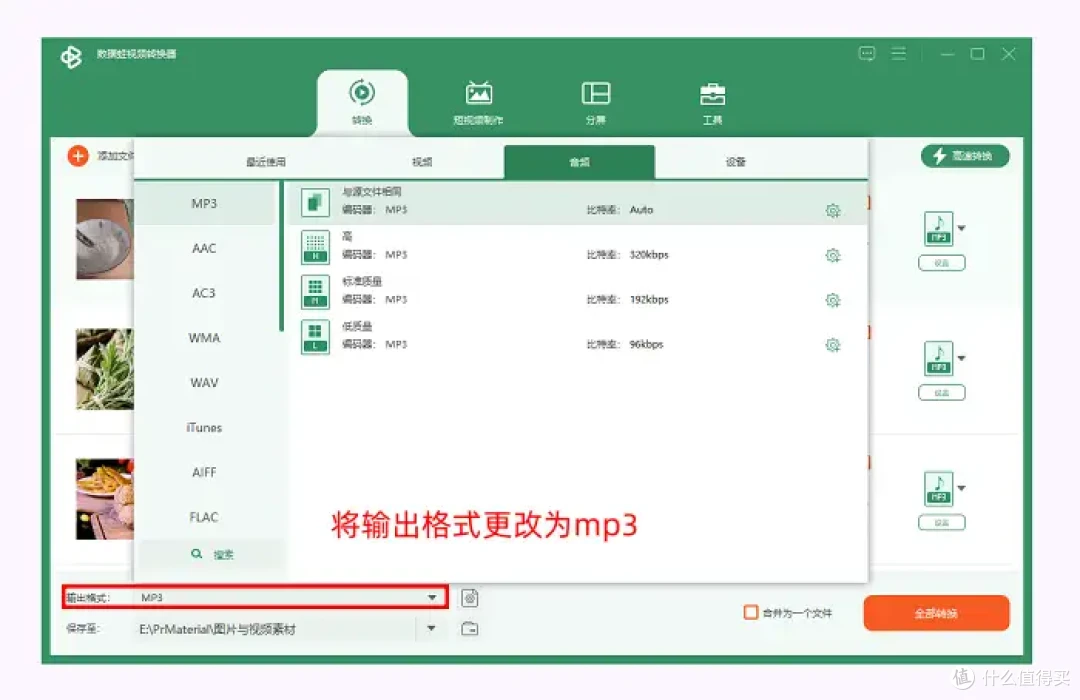1080x700 pixels.
Task: Expand the output format MP3 dropdown
Action: [432, 597]
